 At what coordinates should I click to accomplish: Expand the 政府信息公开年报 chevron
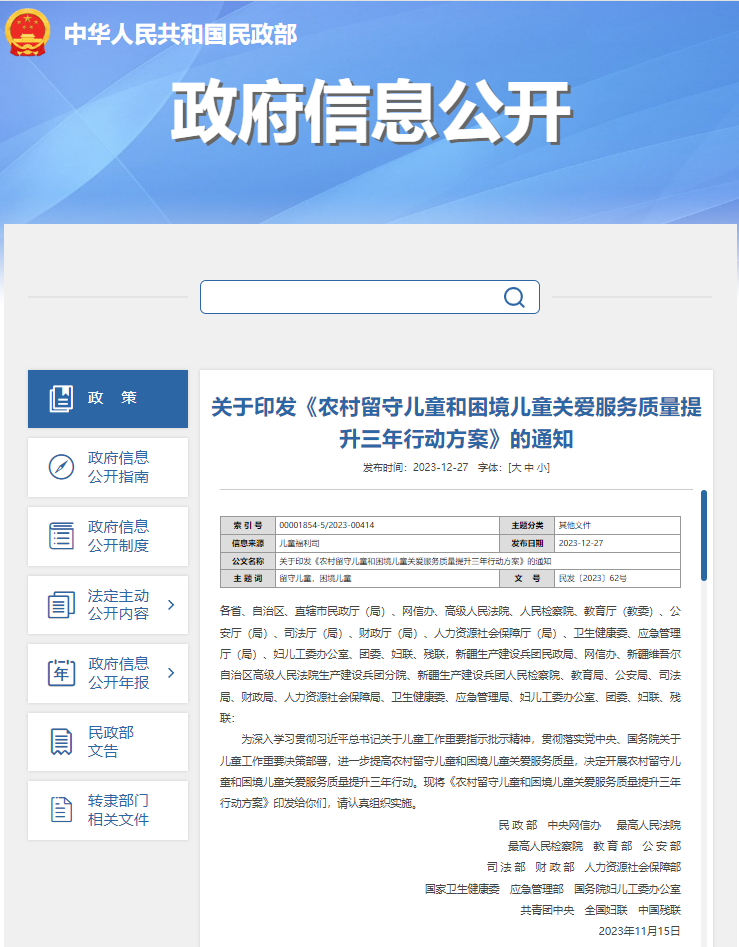(x=171, y=673)
